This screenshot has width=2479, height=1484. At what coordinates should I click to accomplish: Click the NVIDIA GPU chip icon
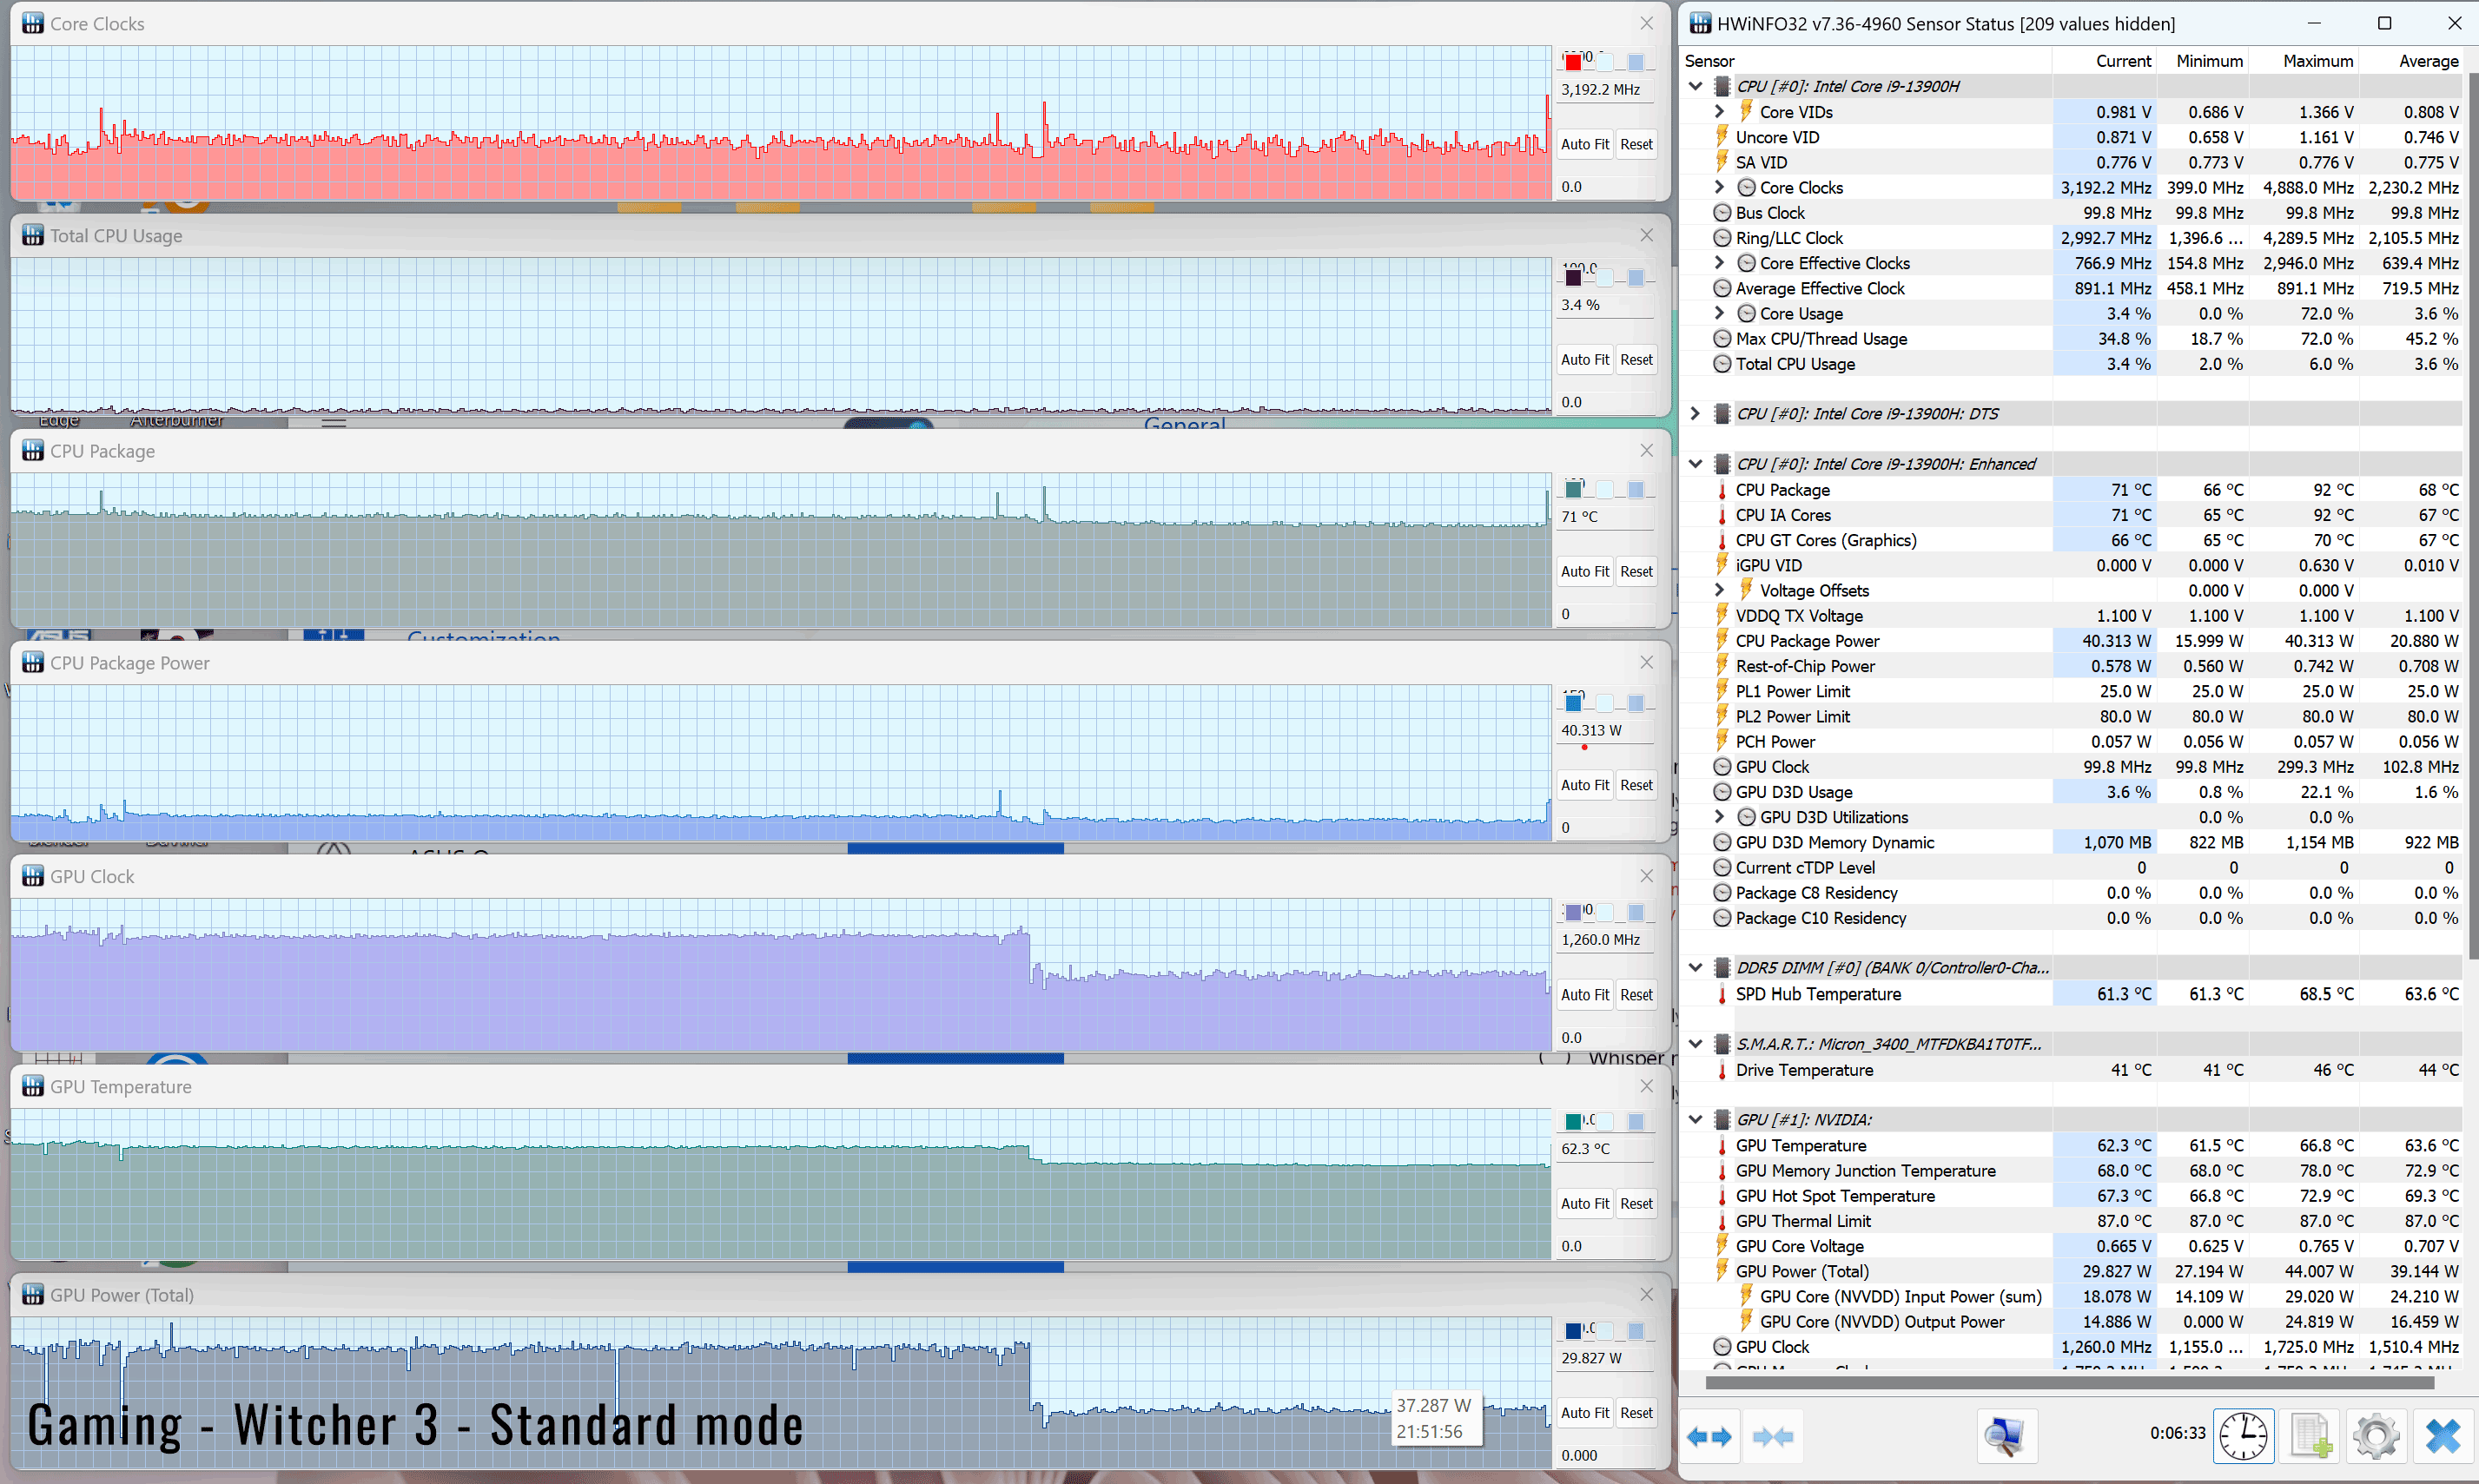1722,1120
